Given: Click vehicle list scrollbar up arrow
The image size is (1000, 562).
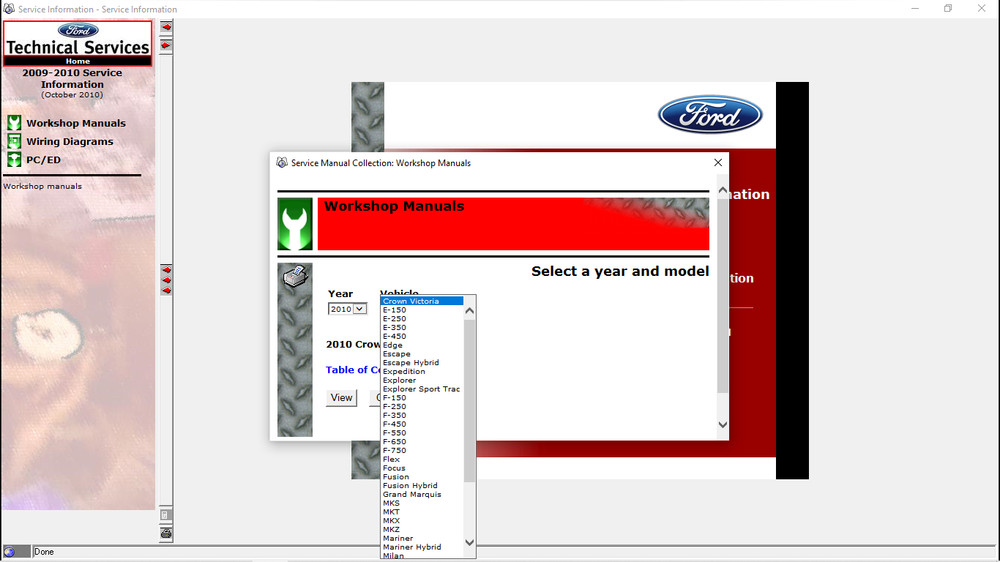Looking at the screenshot, I should click(x=469, y=311).
